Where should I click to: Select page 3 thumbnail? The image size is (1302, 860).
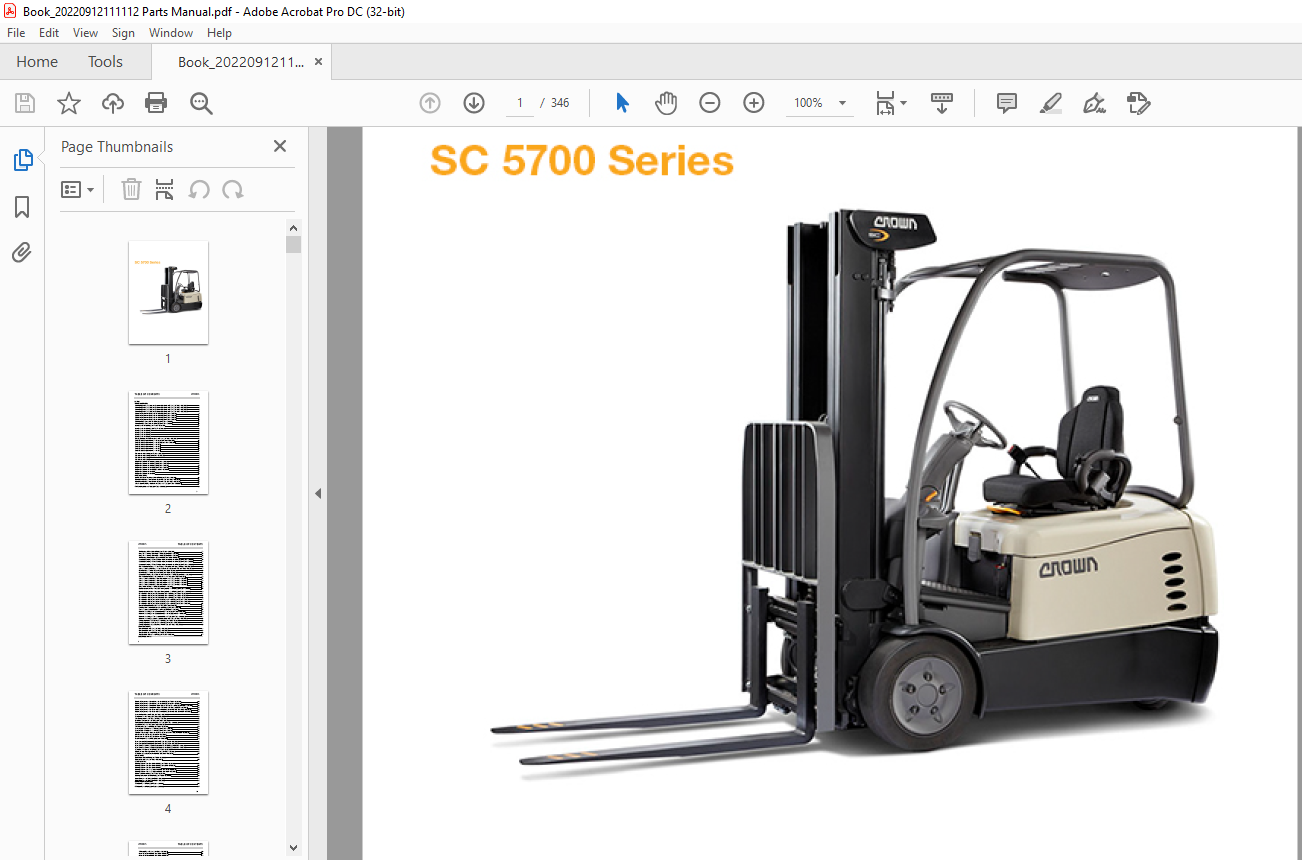[x=168, y=592]
